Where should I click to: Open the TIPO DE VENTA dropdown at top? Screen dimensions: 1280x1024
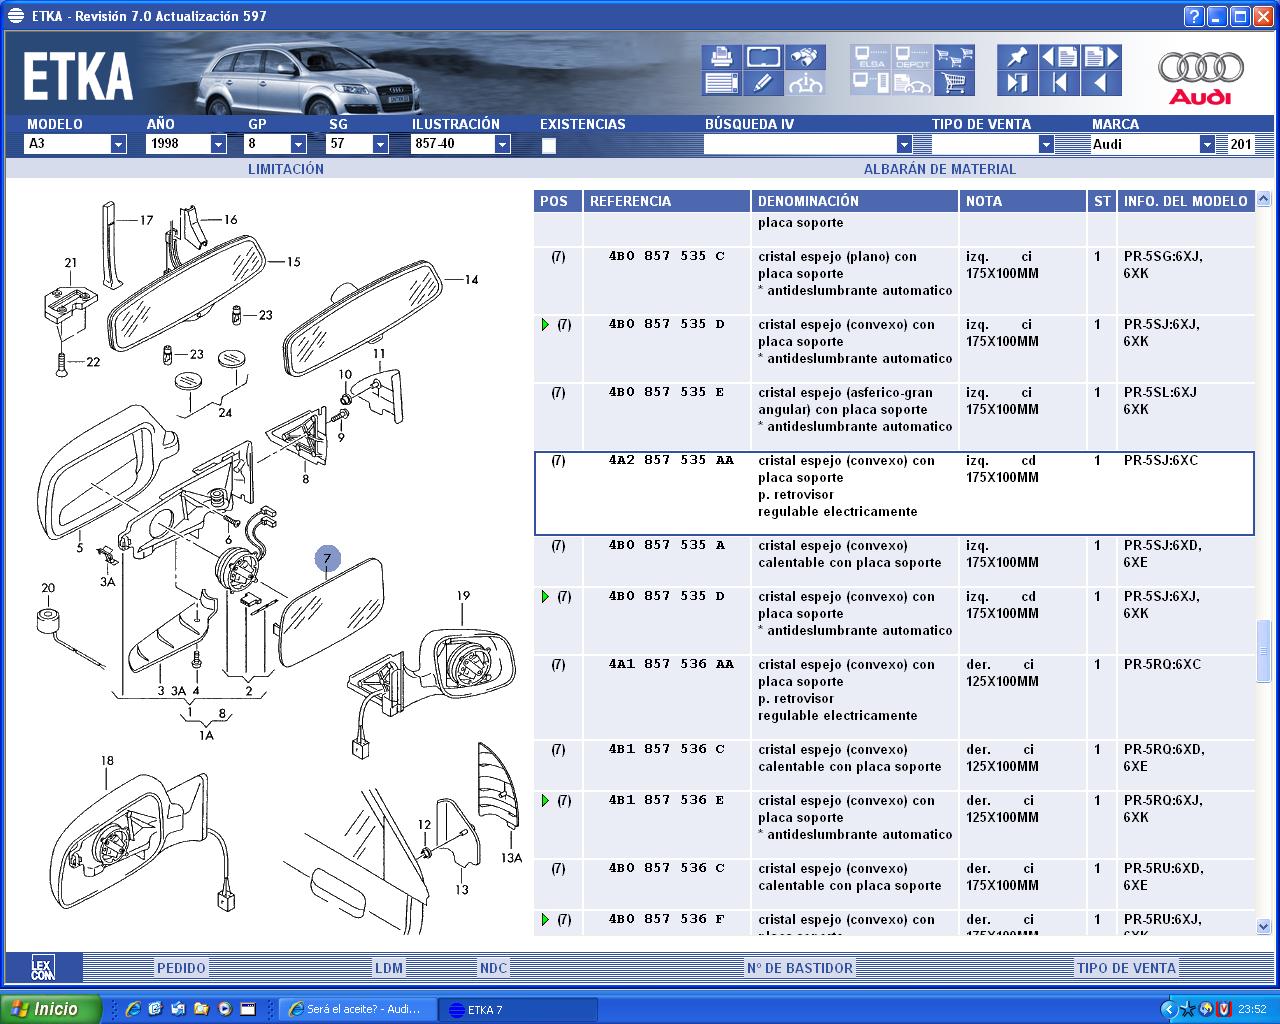coord(1046,144)
